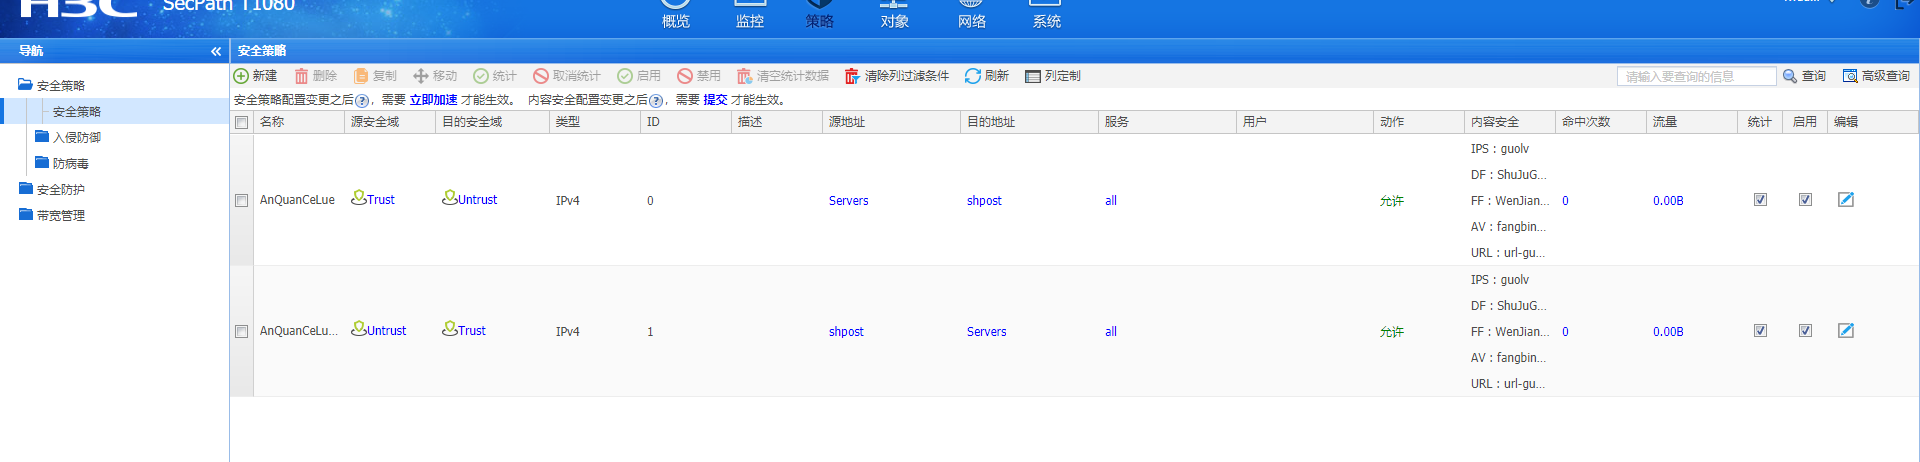The height and width of the screenshot is (462, 1920).
Task: Click the 移动 move toolbar button
Action: point(435,76)
